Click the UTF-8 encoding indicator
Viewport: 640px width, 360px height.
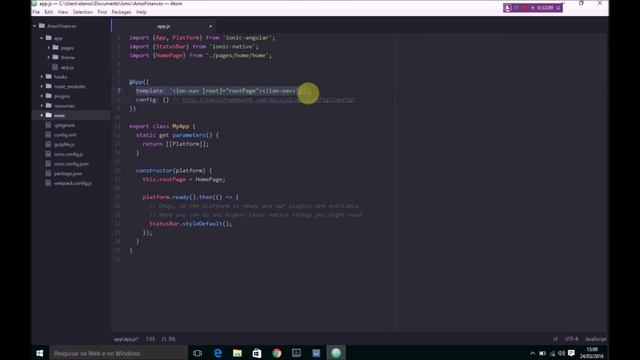[571, 339]
